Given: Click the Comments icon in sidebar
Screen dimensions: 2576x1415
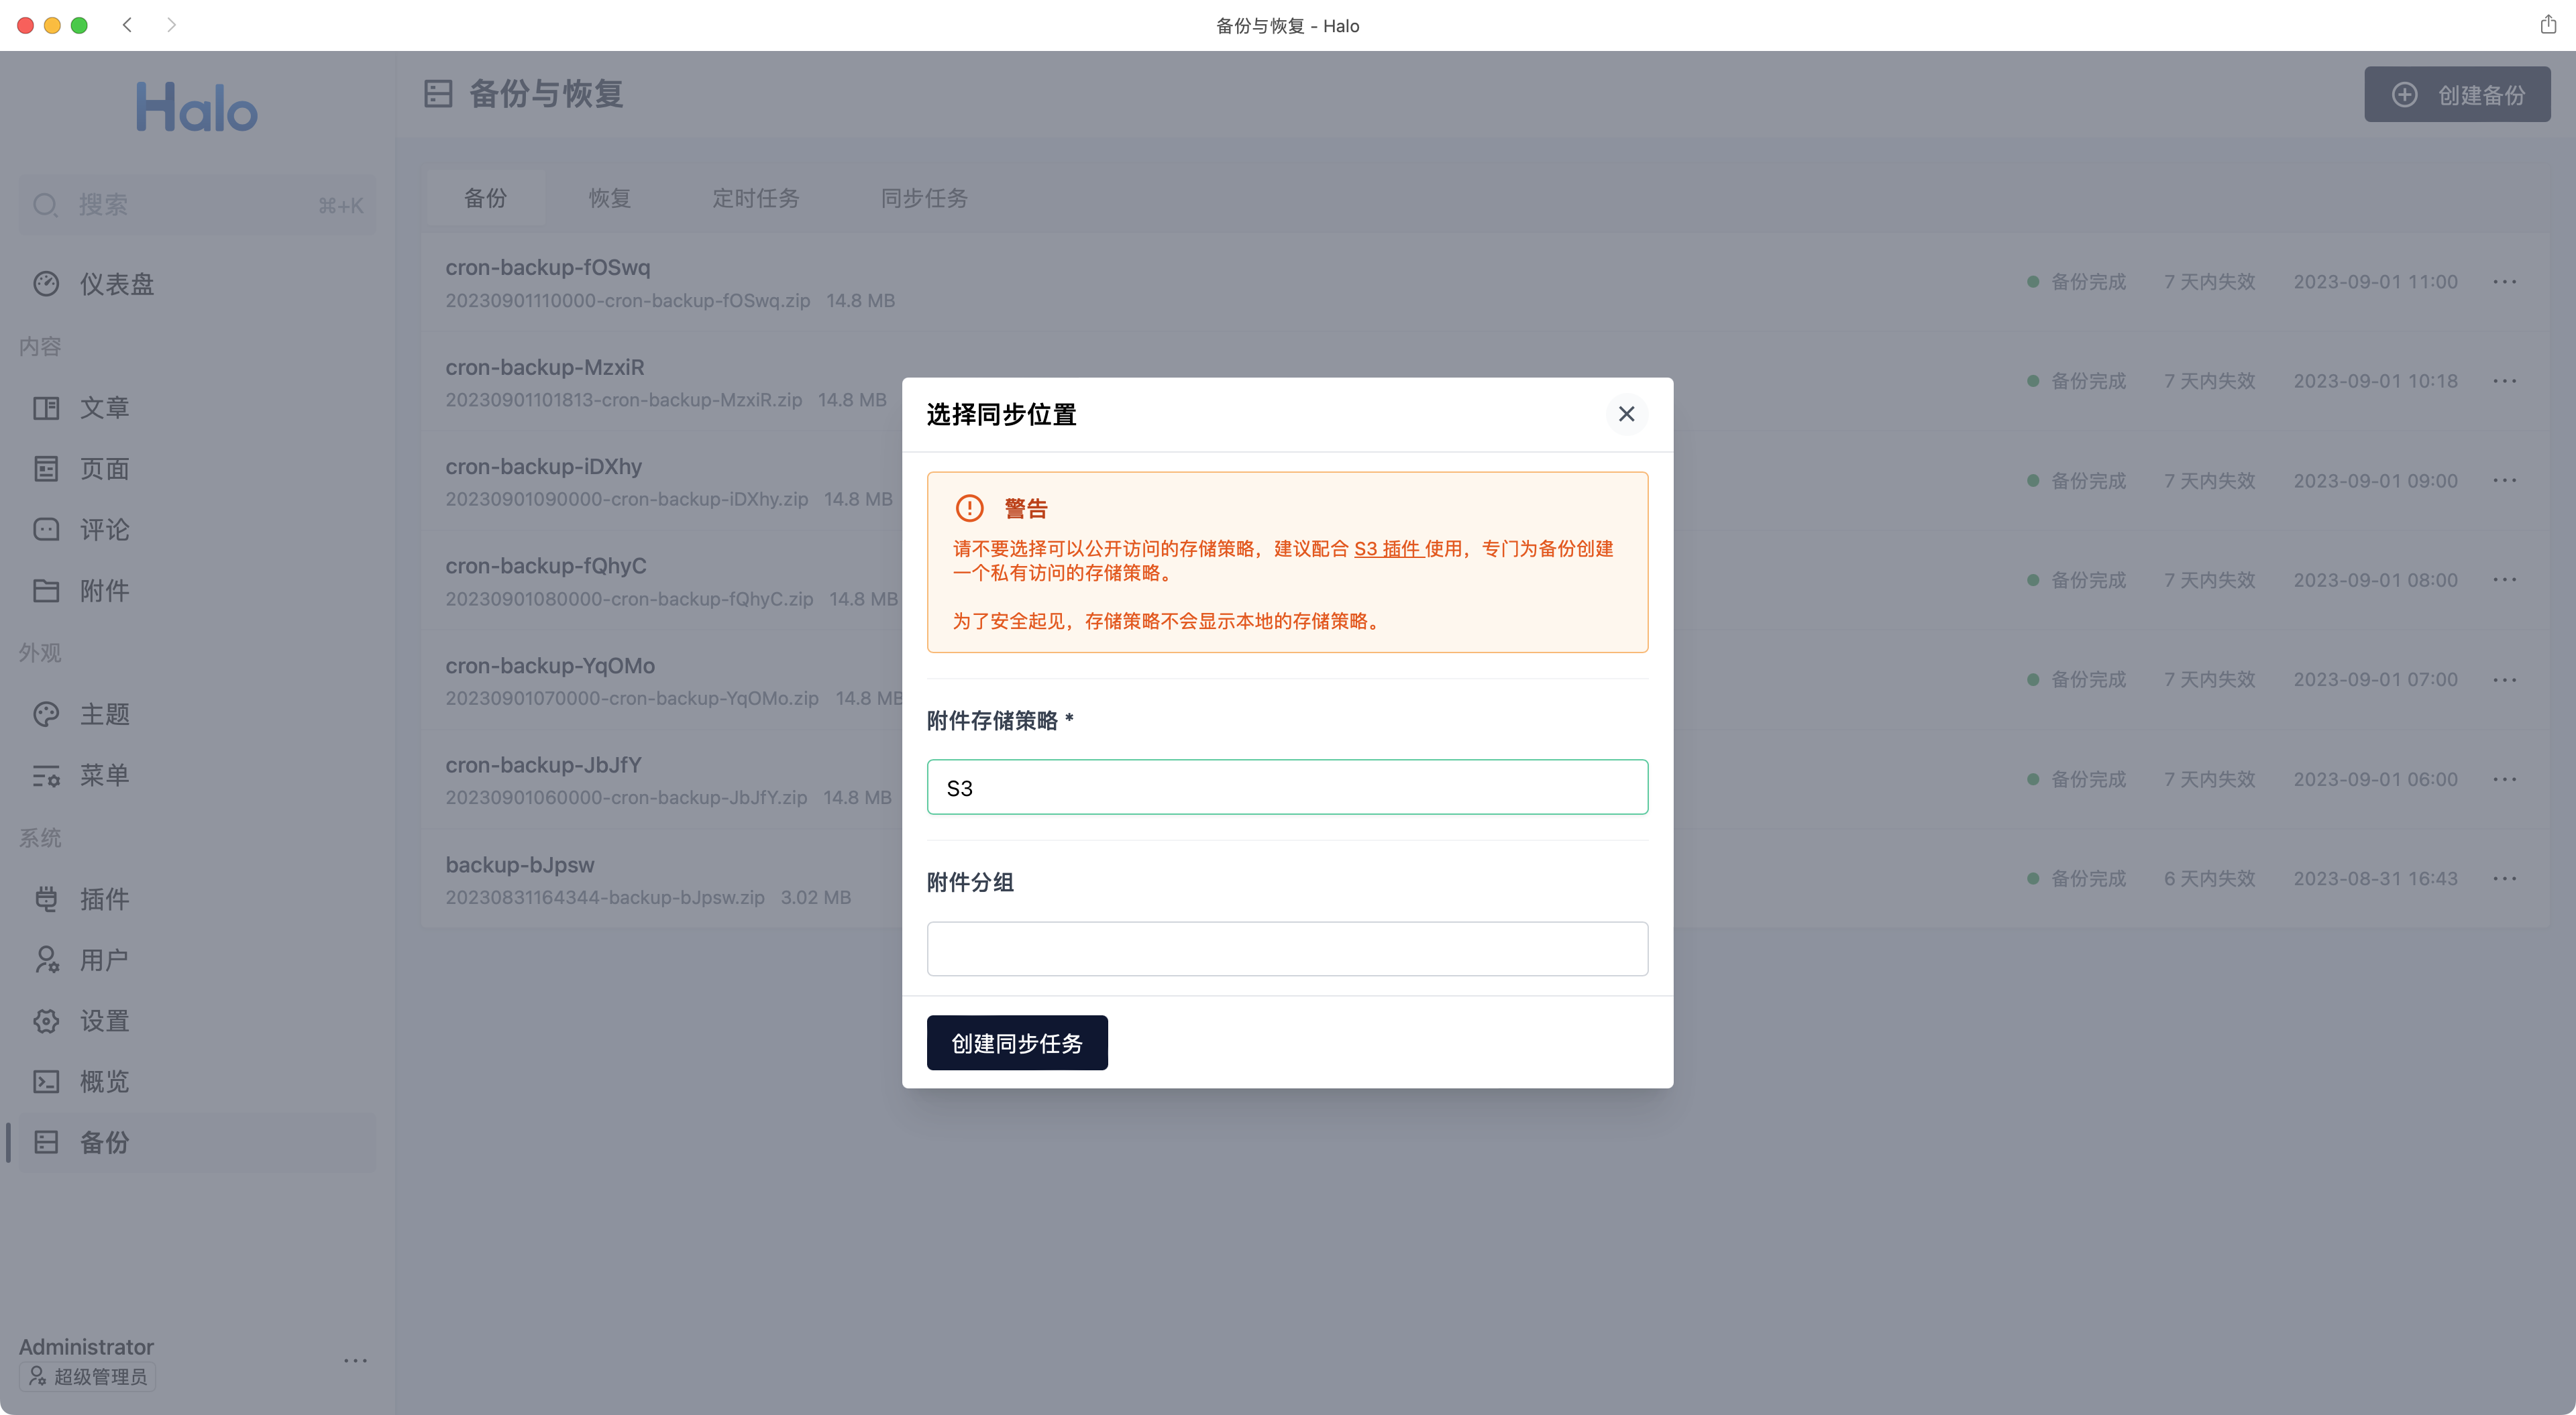Looking at the screenshot, I should pyautogui.click(x=46, y=530).
